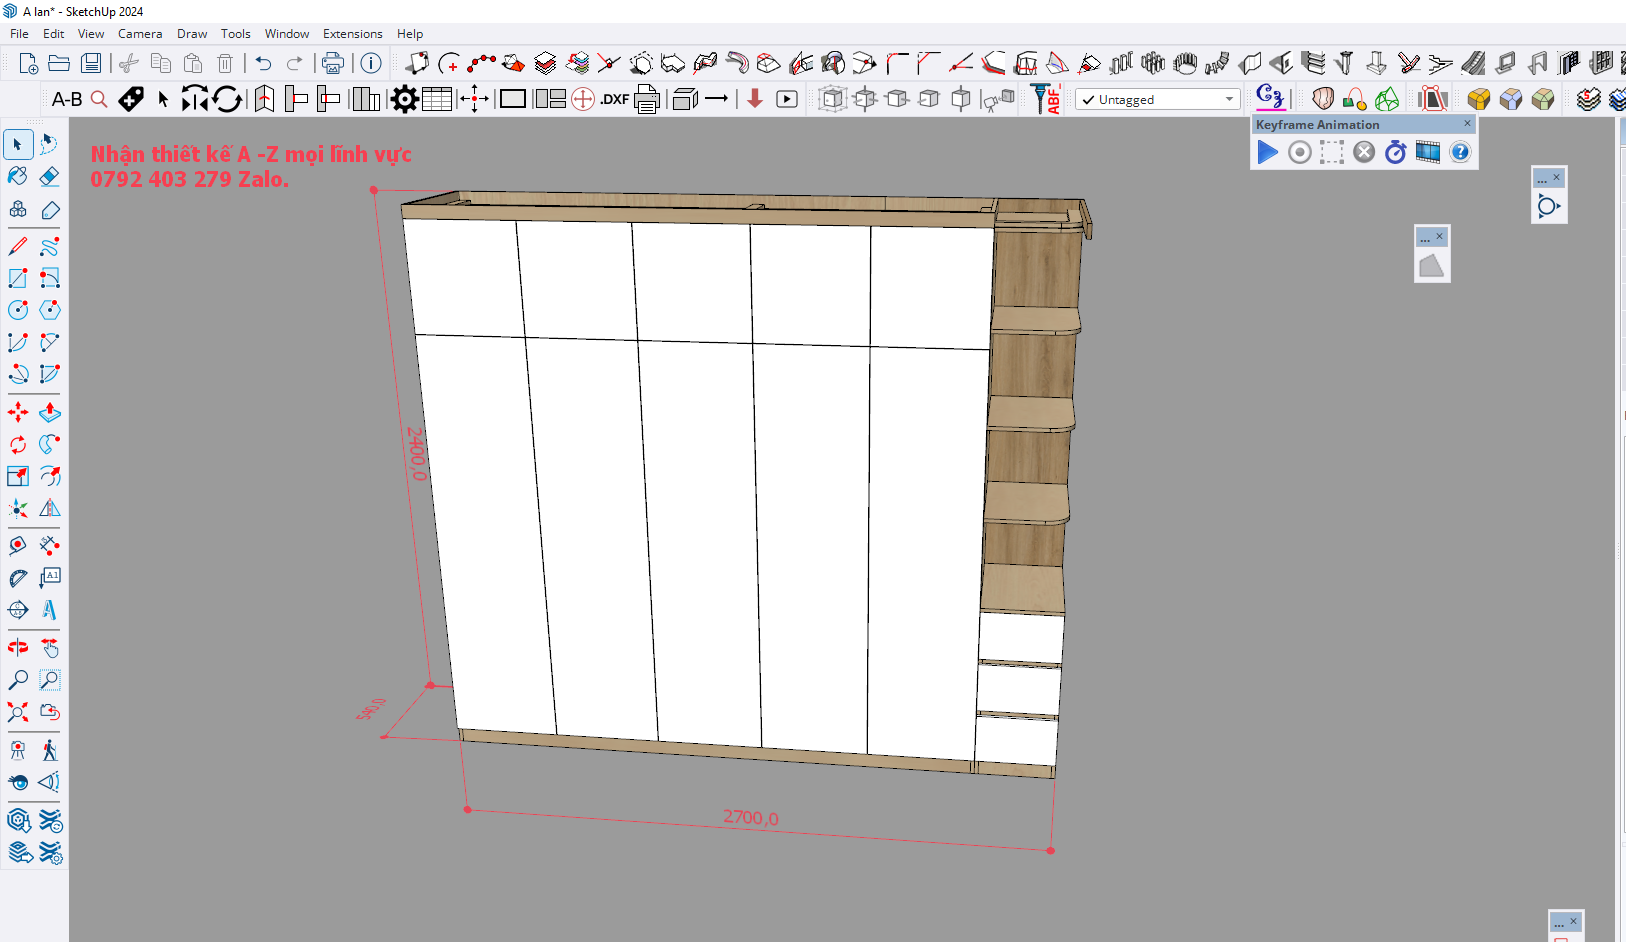Open the gear settings icon in toolbar
The height and width of the screenshot is (942, 1626).
[x=404, y=99]
